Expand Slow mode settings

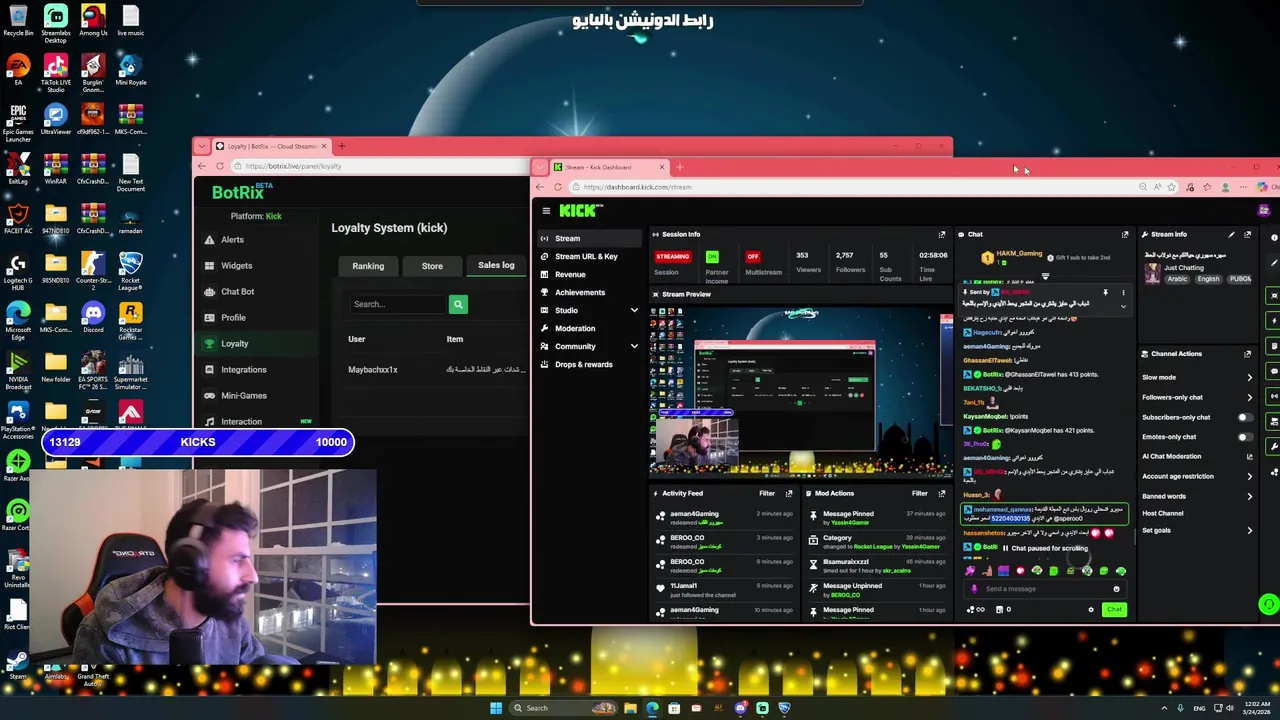pyautogui.click(x=1249, y=378)
